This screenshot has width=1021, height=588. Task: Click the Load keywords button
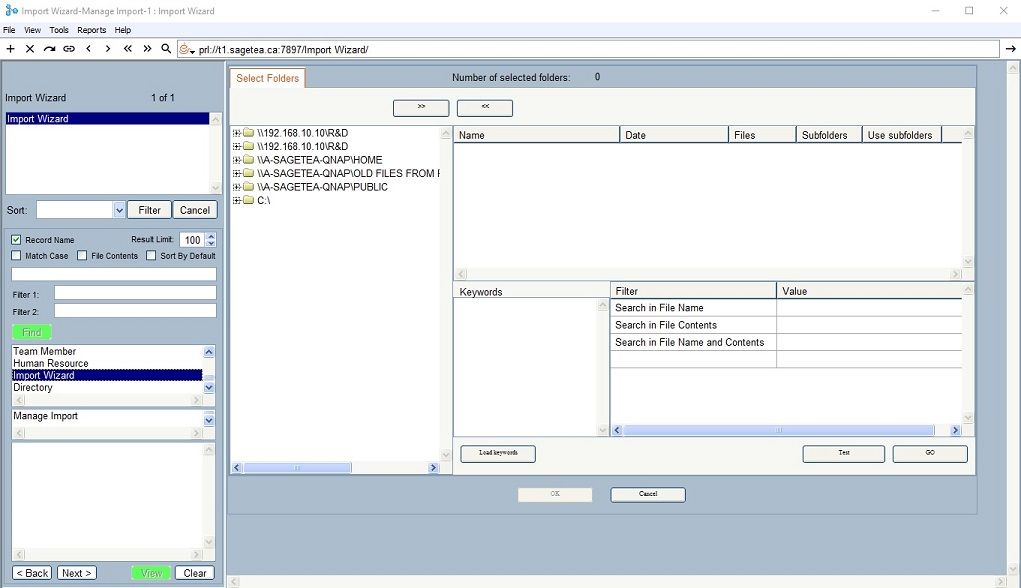tap(498, 453)
